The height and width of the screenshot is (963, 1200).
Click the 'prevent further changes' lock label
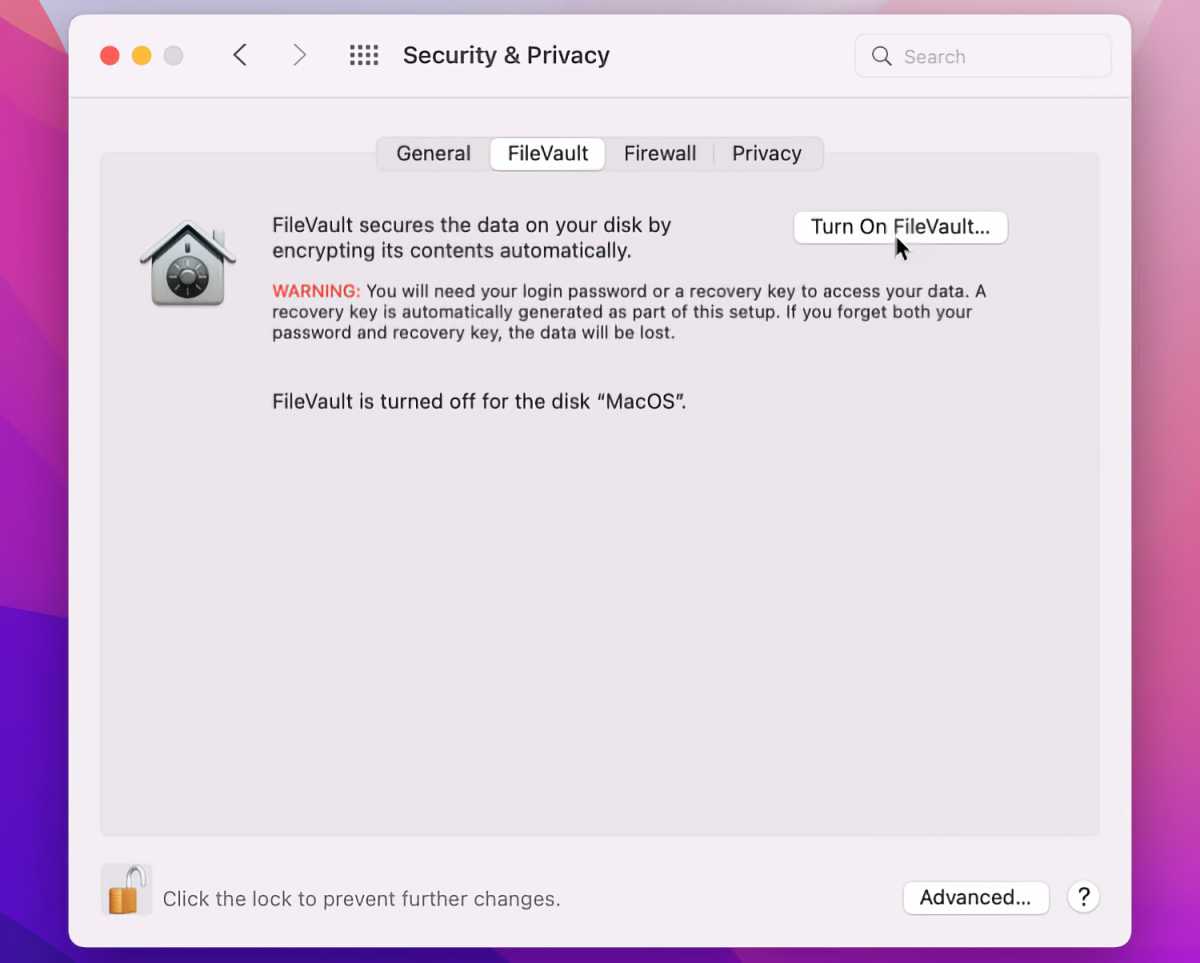[361, 899]
